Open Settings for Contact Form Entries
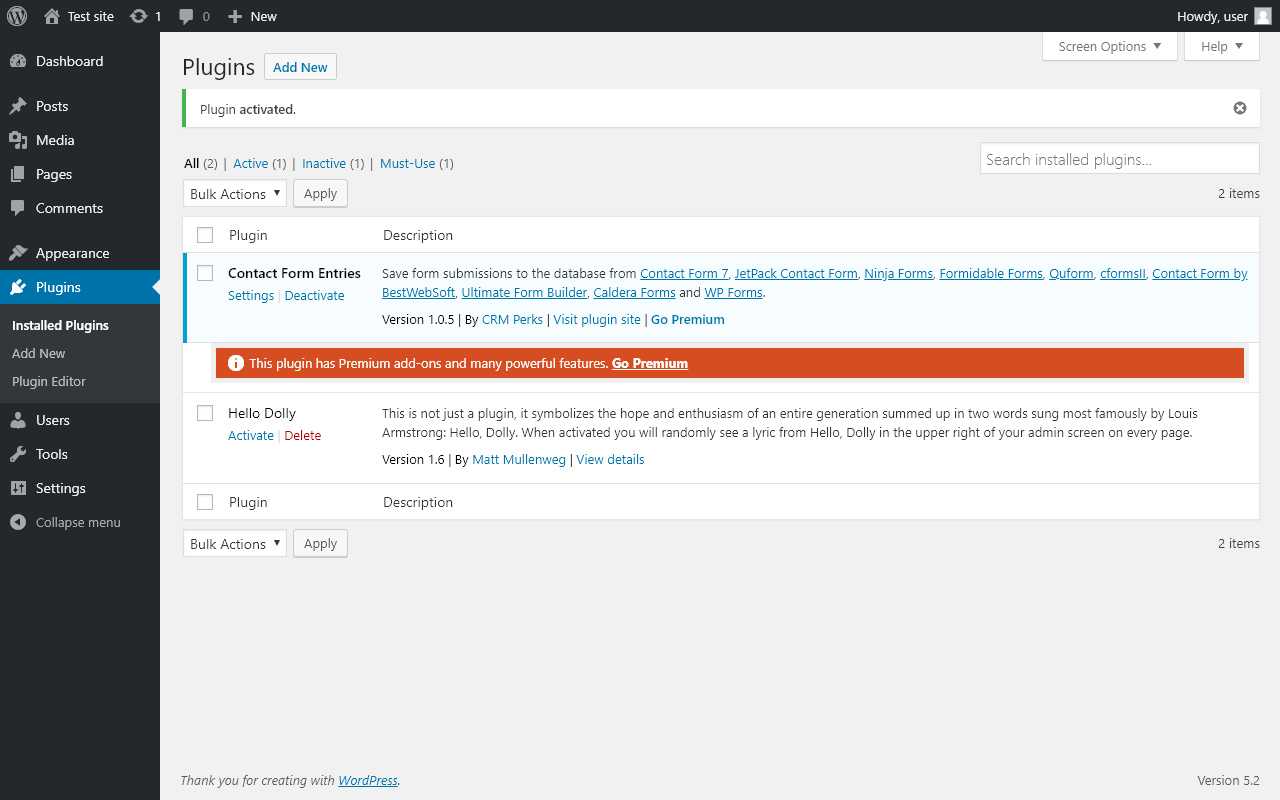The height and width of the screenshot is (800, 1280). point(251,295)
